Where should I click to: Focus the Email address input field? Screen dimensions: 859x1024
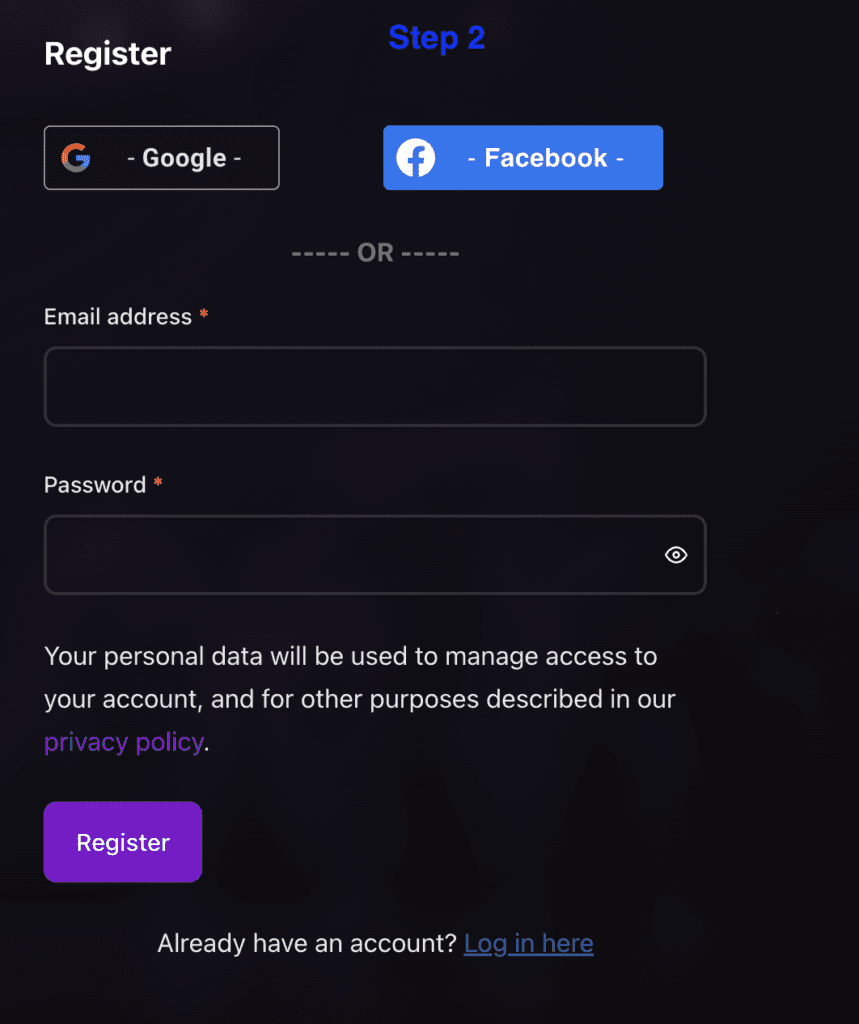coord(375,387)
